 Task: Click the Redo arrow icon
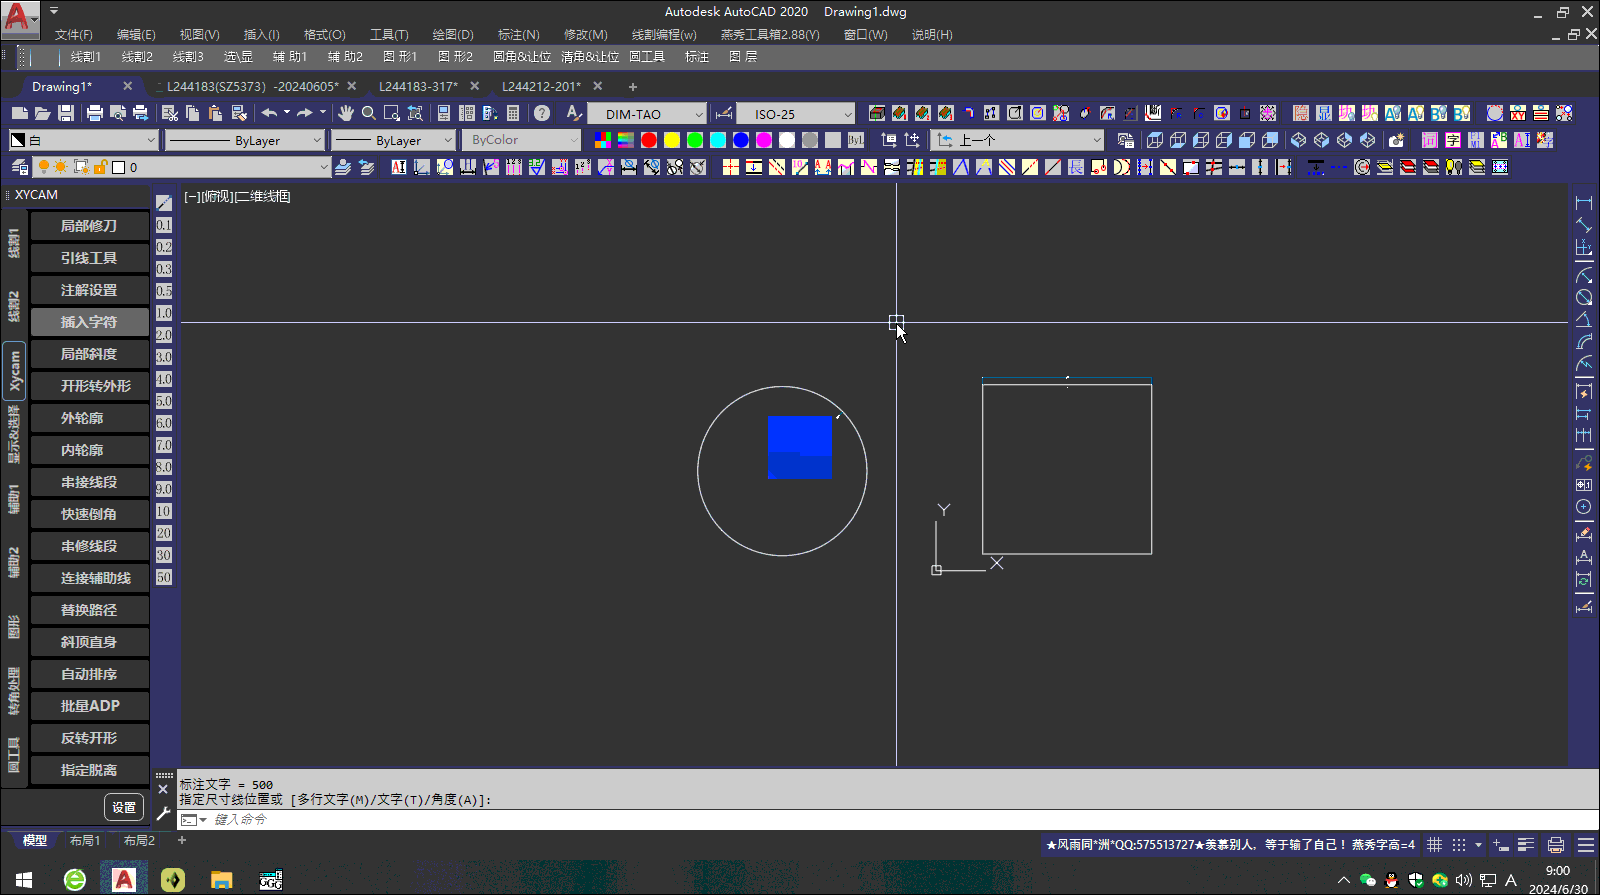pyautogui.click(x=305, y=113)
